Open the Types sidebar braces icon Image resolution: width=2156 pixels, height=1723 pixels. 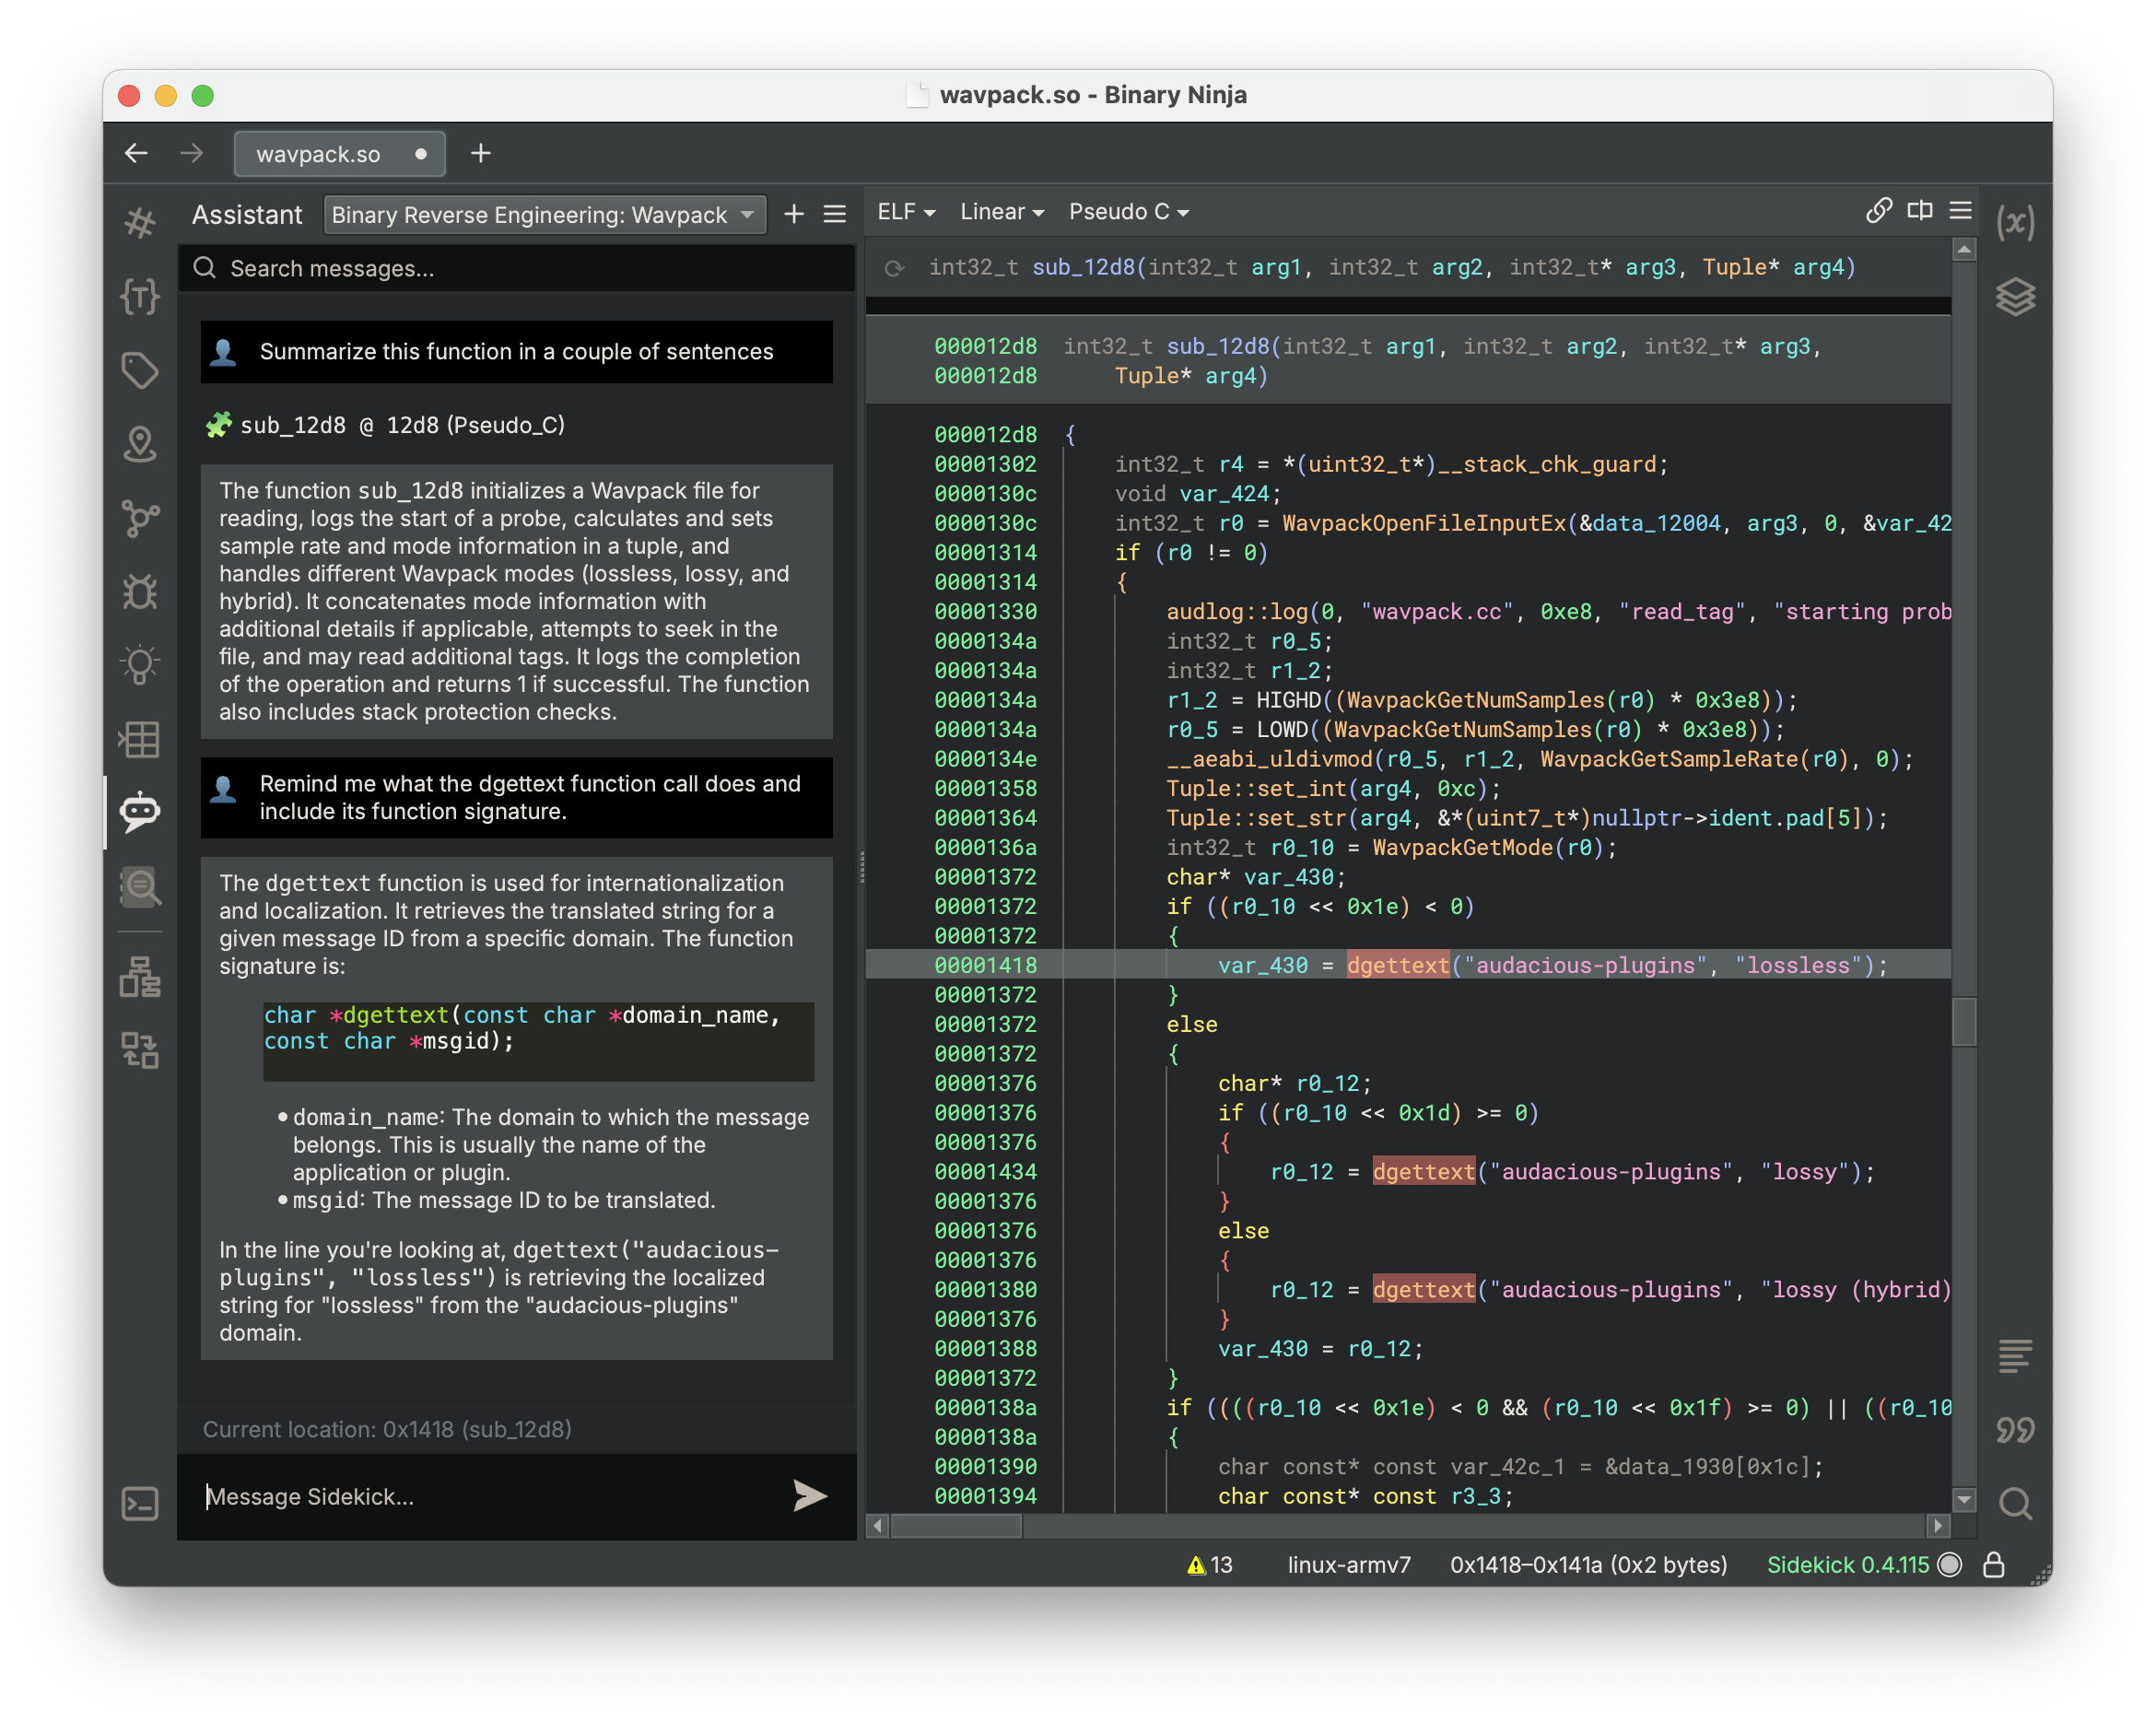pos(140,297)
